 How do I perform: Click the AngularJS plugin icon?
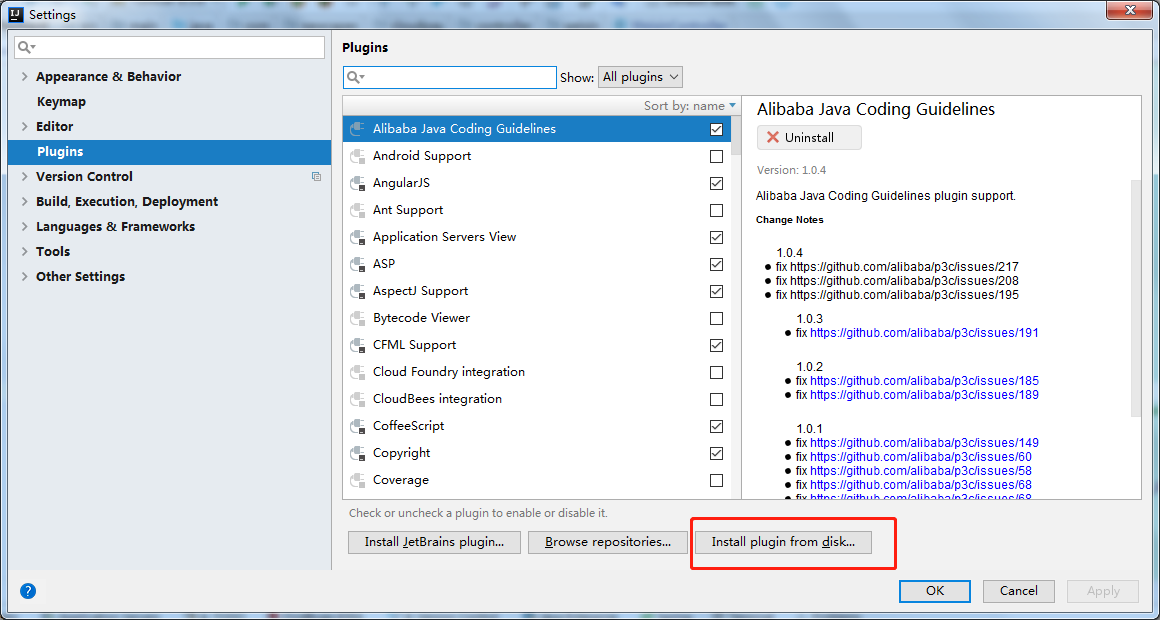click(358, 183)
